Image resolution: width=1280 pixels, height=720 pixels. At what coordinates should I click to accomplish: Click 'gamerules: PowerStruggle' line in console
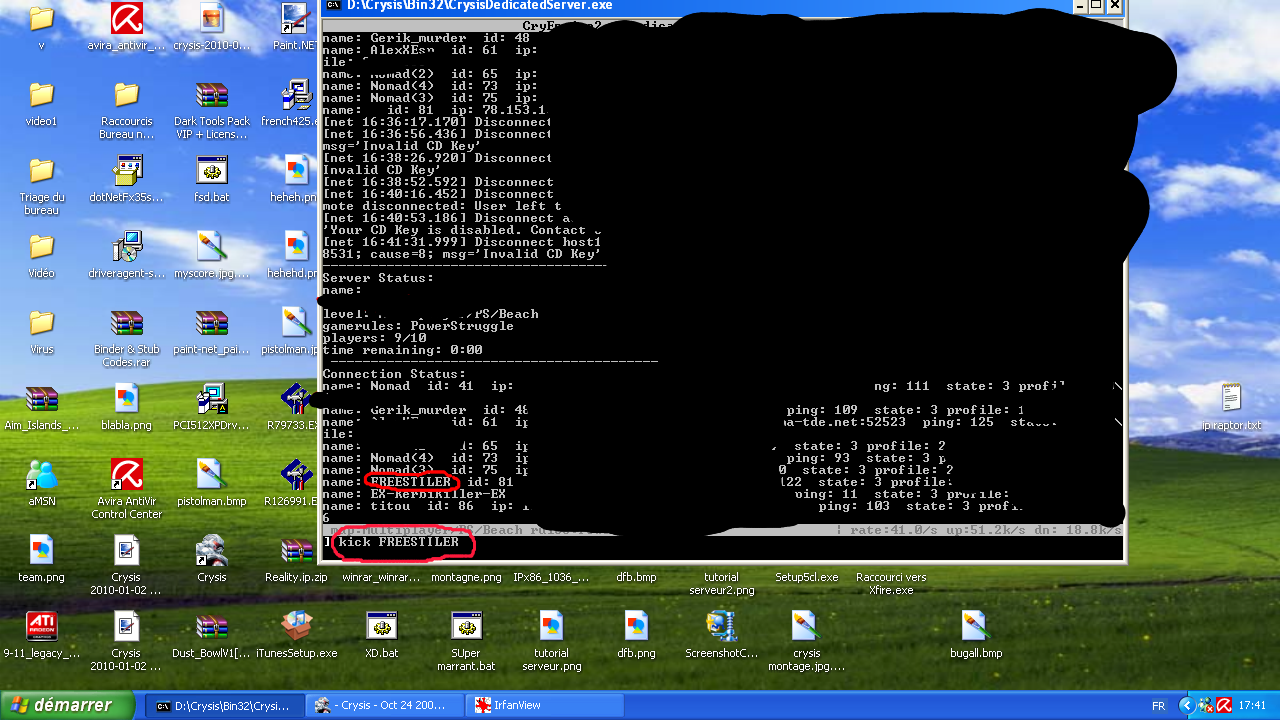click(x=418, y=326)
